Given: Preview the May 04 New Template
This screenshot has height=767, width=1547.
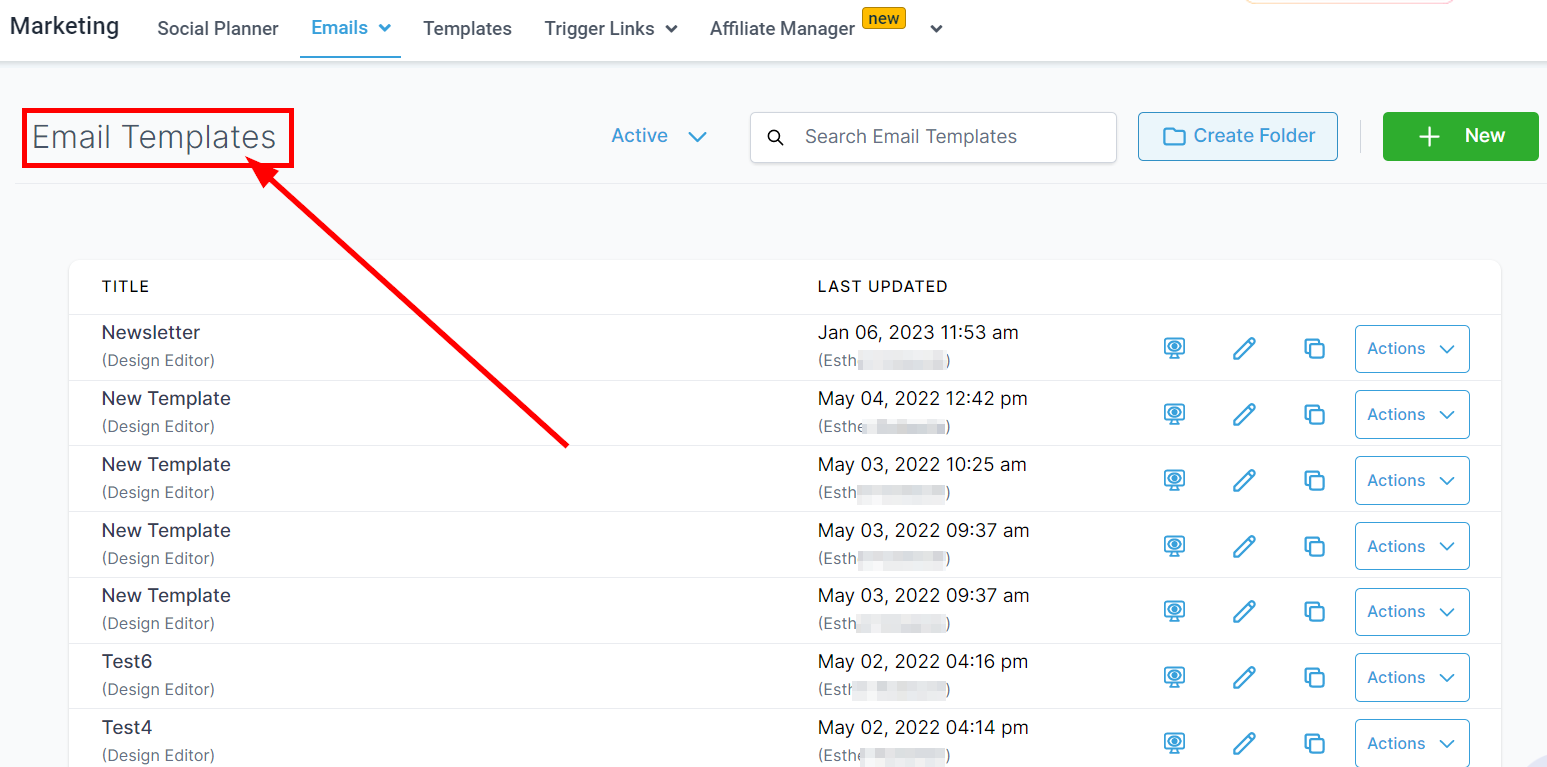Looking at the screenshot, I should pos(1174,414).
